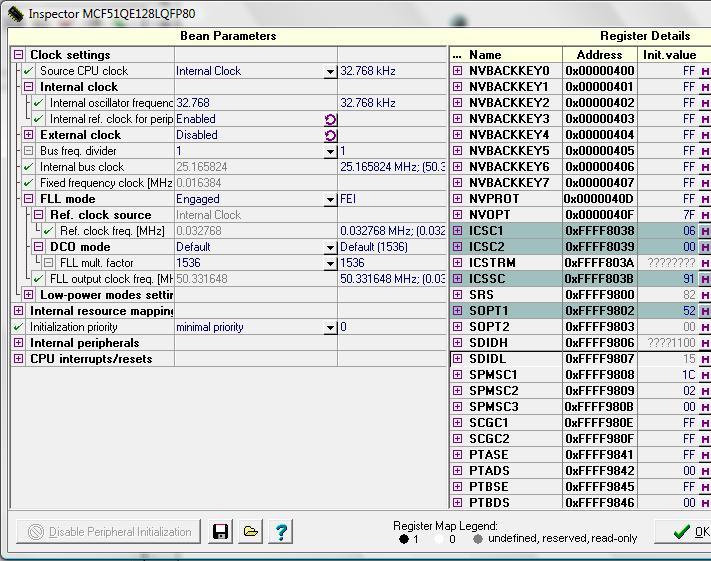This screenshot has width=711, height=561.
Task: Click green checkmark beside FLL output clock freq.
Action: tap(39, 279)
